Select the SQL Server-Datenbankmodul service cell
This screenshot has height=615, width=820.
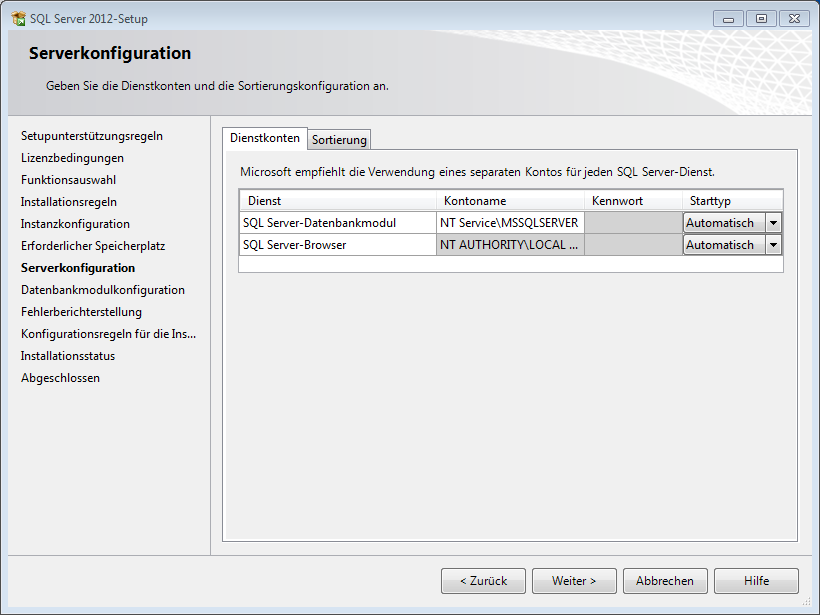(x=337, y=223)
